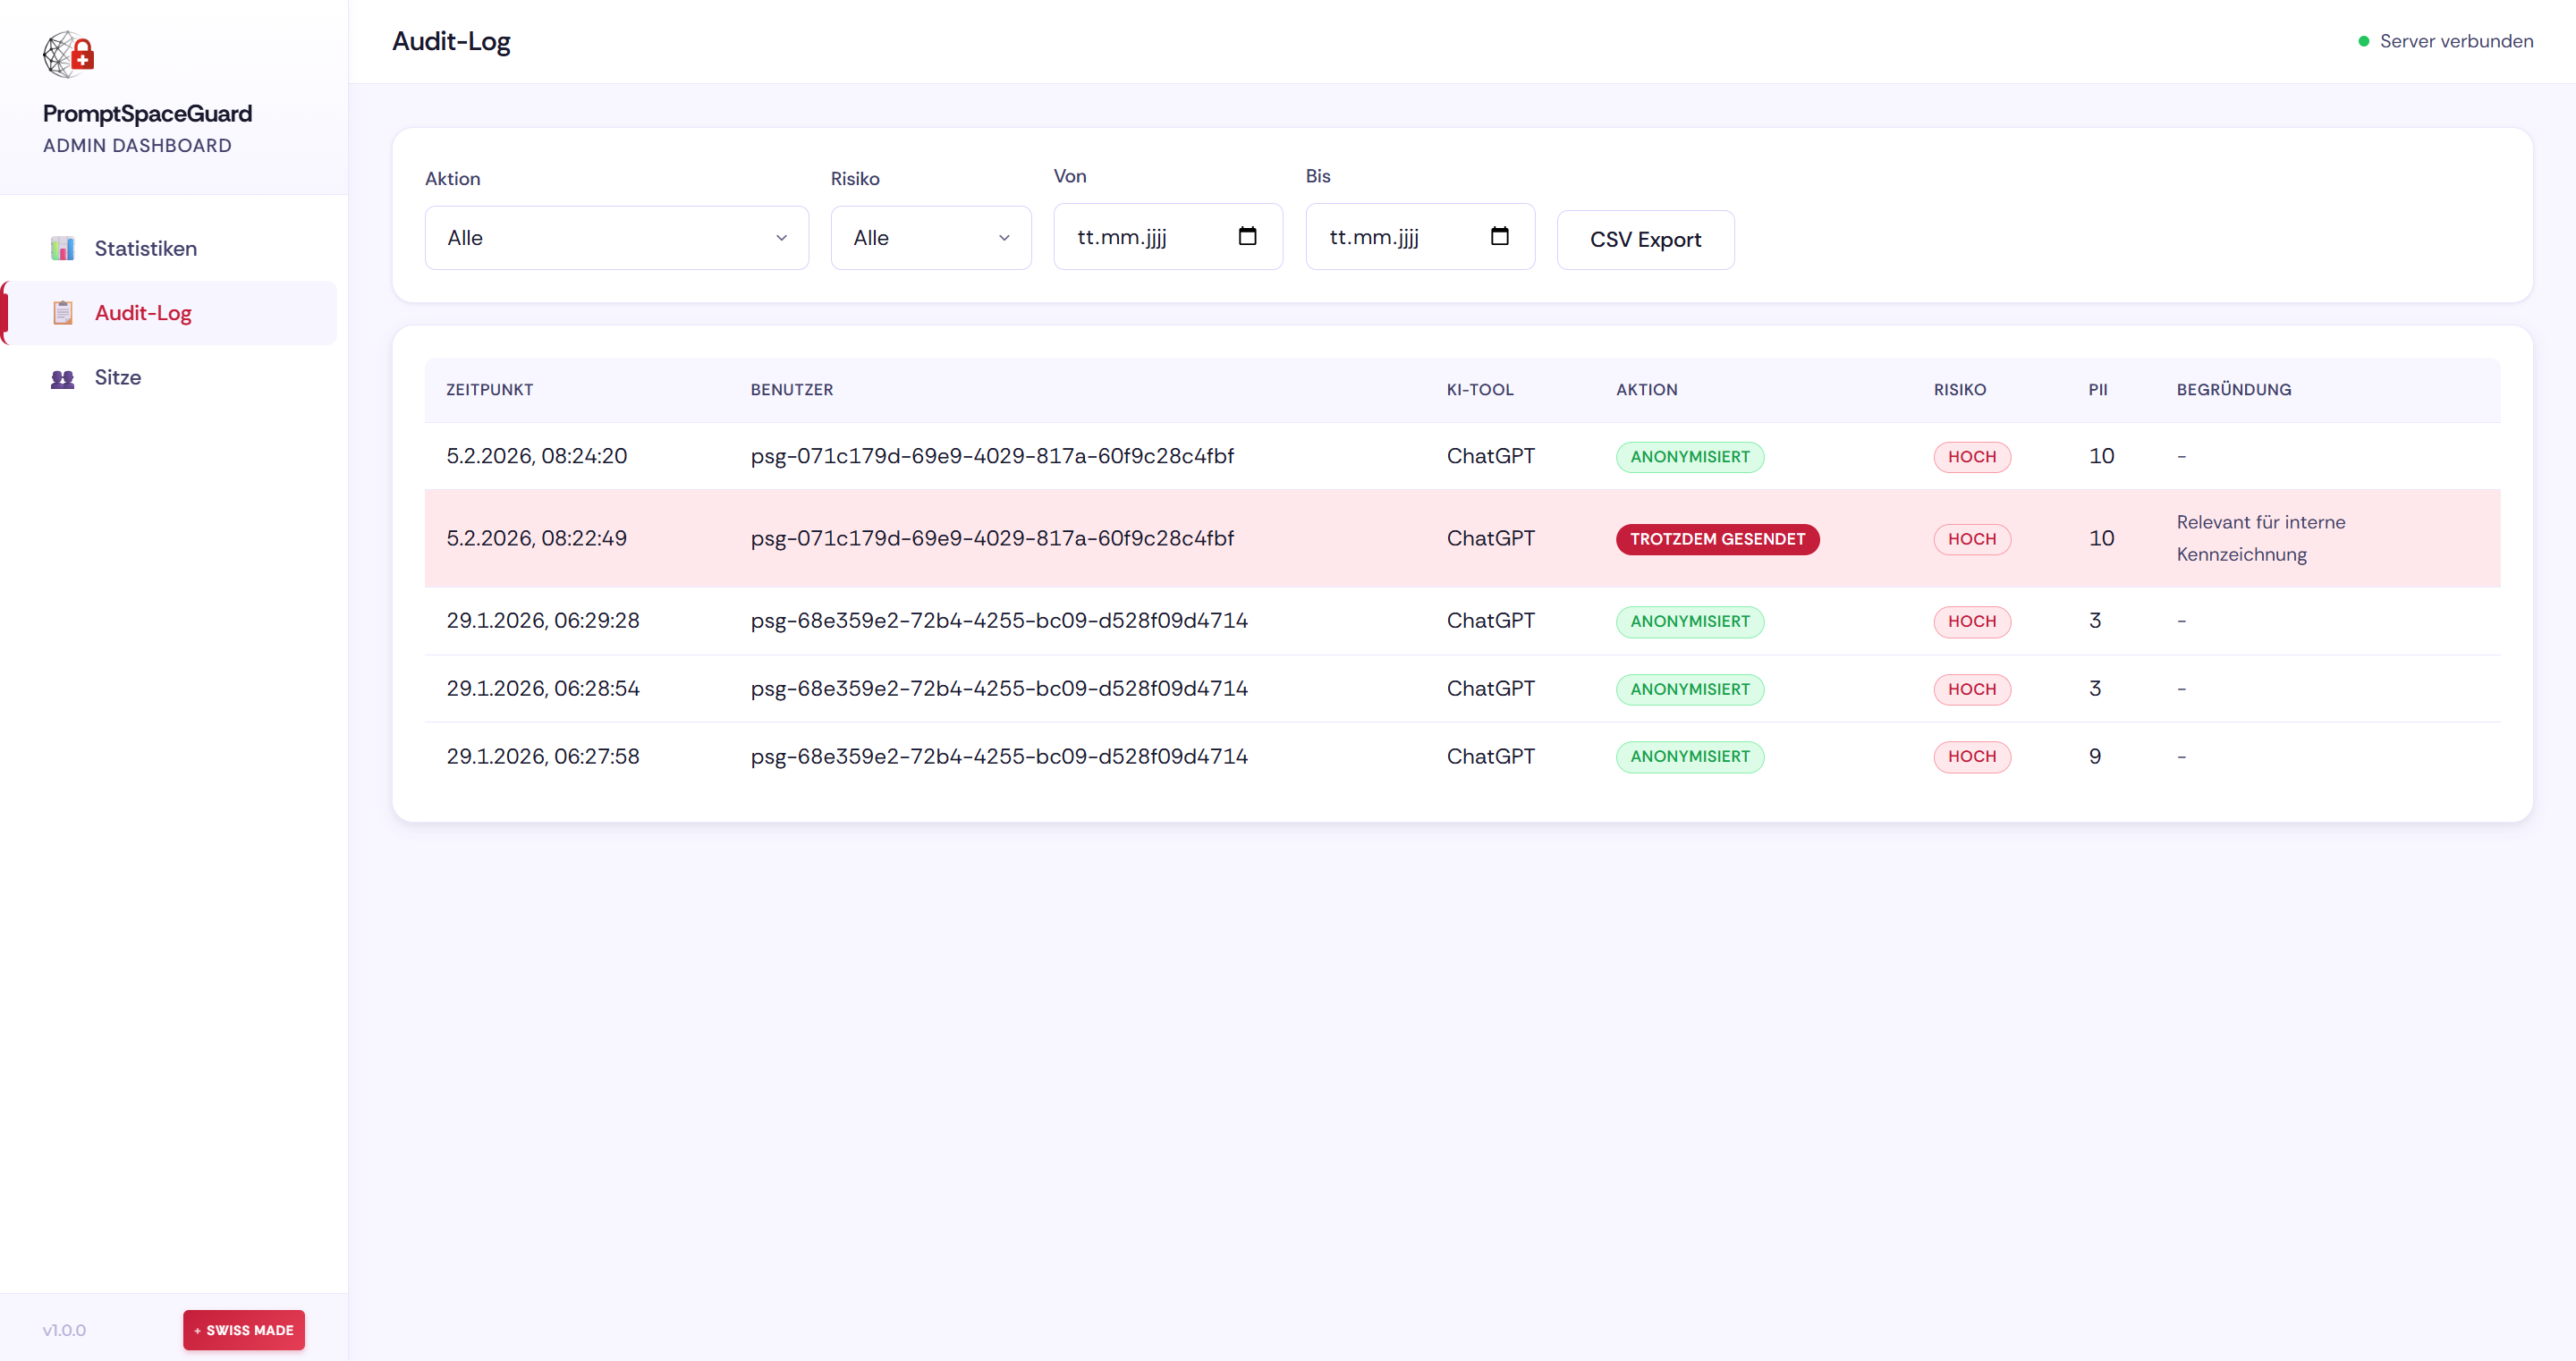Click the Statistiken bar chart icon

coord(62,248)
